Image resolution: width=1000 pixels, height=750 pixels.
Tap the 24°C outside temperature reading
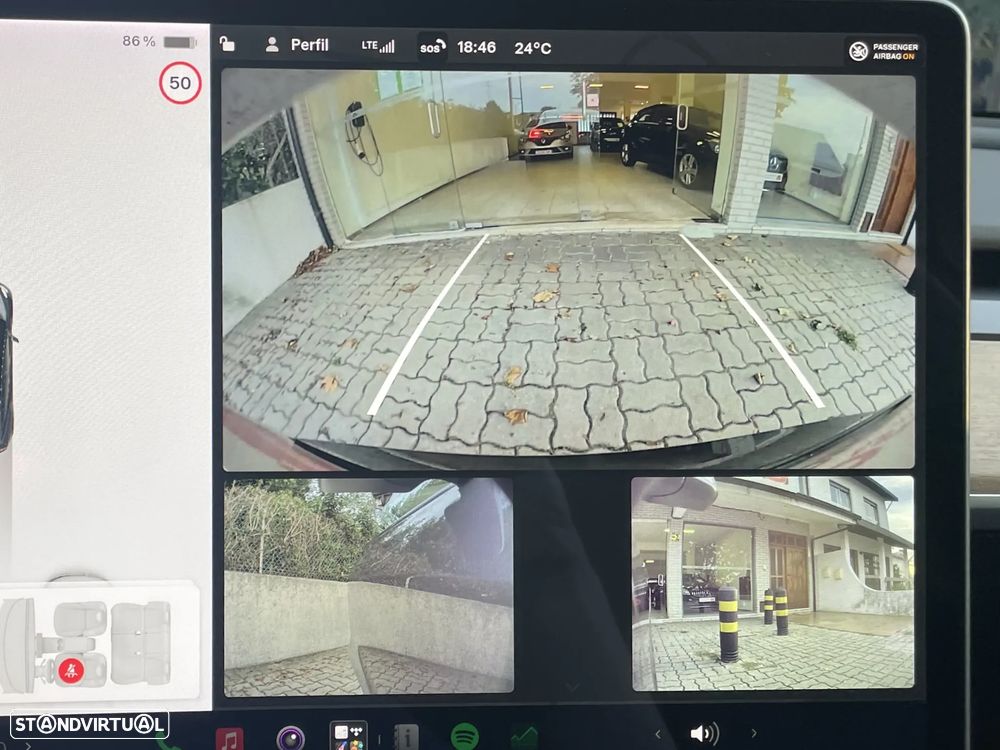(x=533, y=48)
